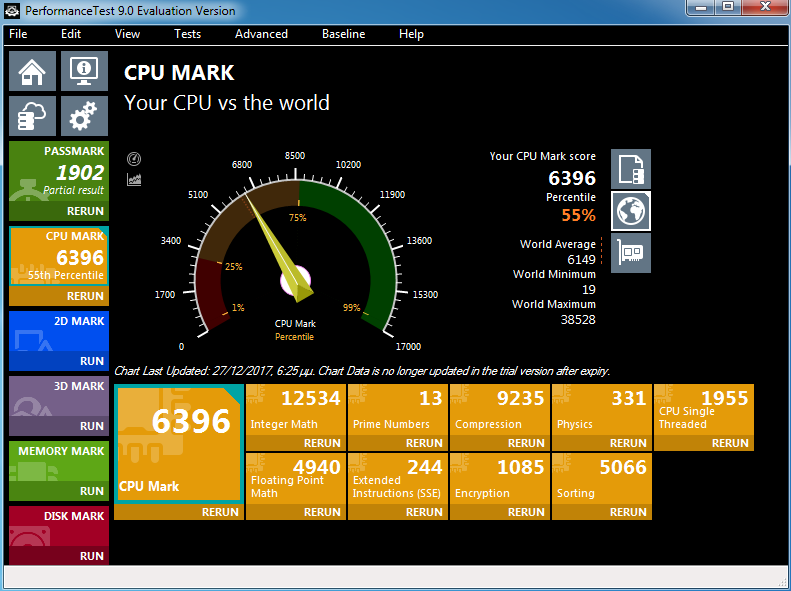Select the hardware card comparison icon
Image resolution: width=791 pixels, height=591 pixels.
click(x=631, y=253)
